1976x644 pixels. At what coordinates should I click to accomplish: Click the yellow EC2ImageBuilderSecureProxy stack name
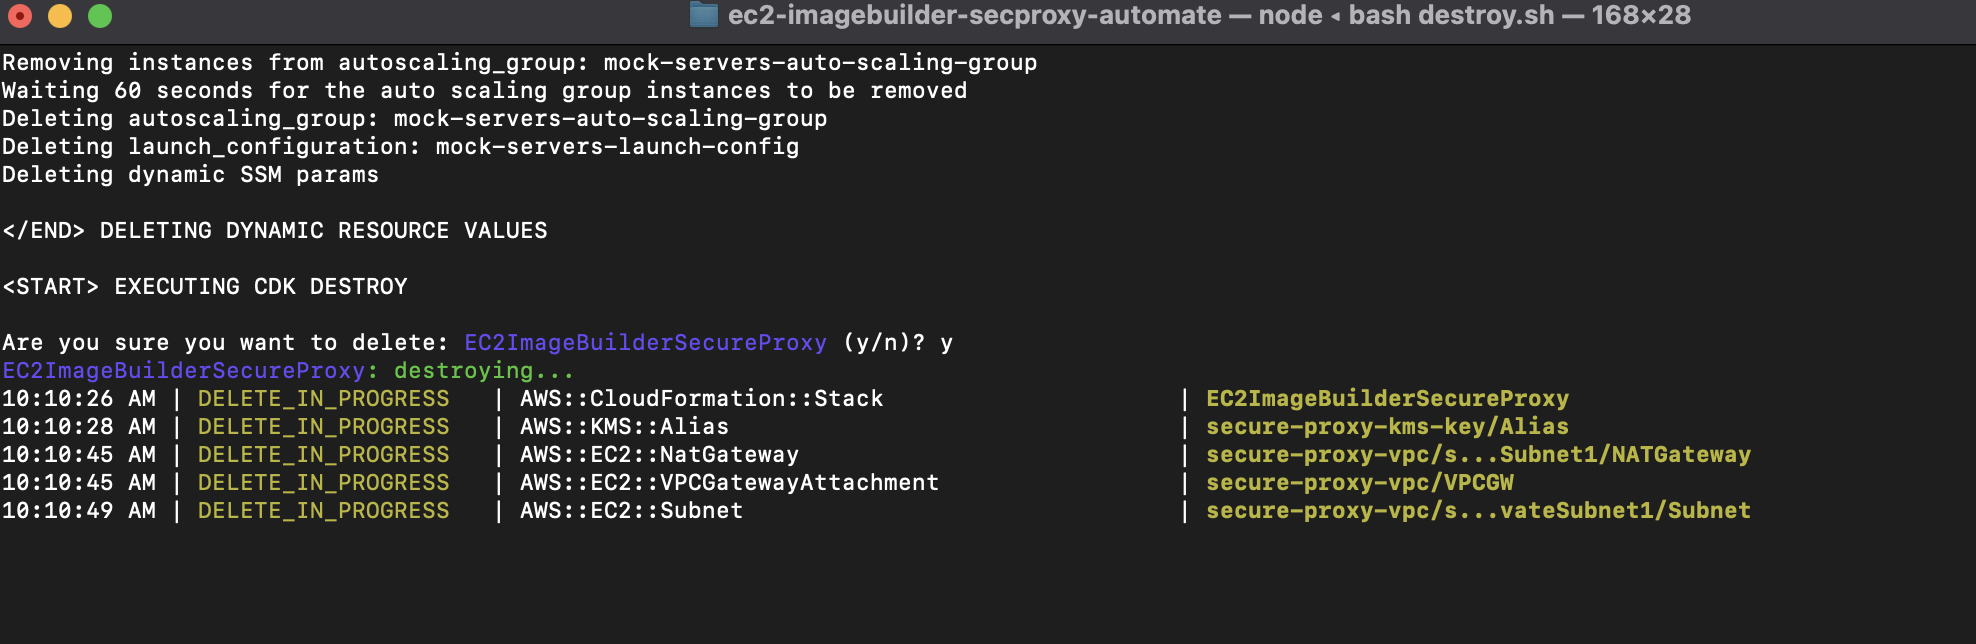[1387, 399]
